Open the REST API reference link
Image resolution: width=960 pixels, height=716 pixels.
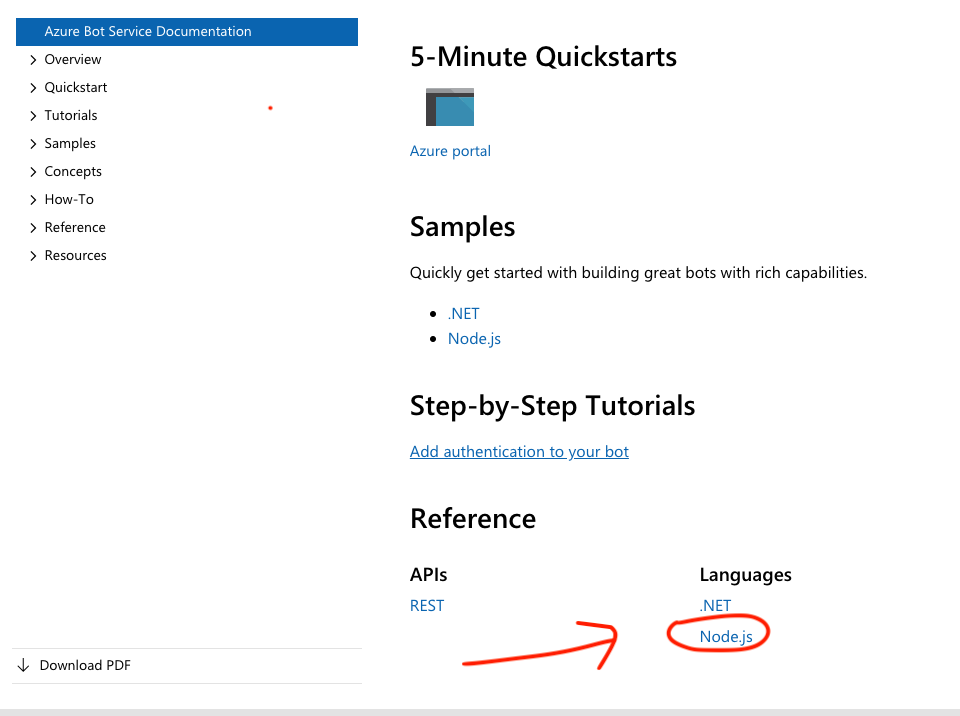427,606
